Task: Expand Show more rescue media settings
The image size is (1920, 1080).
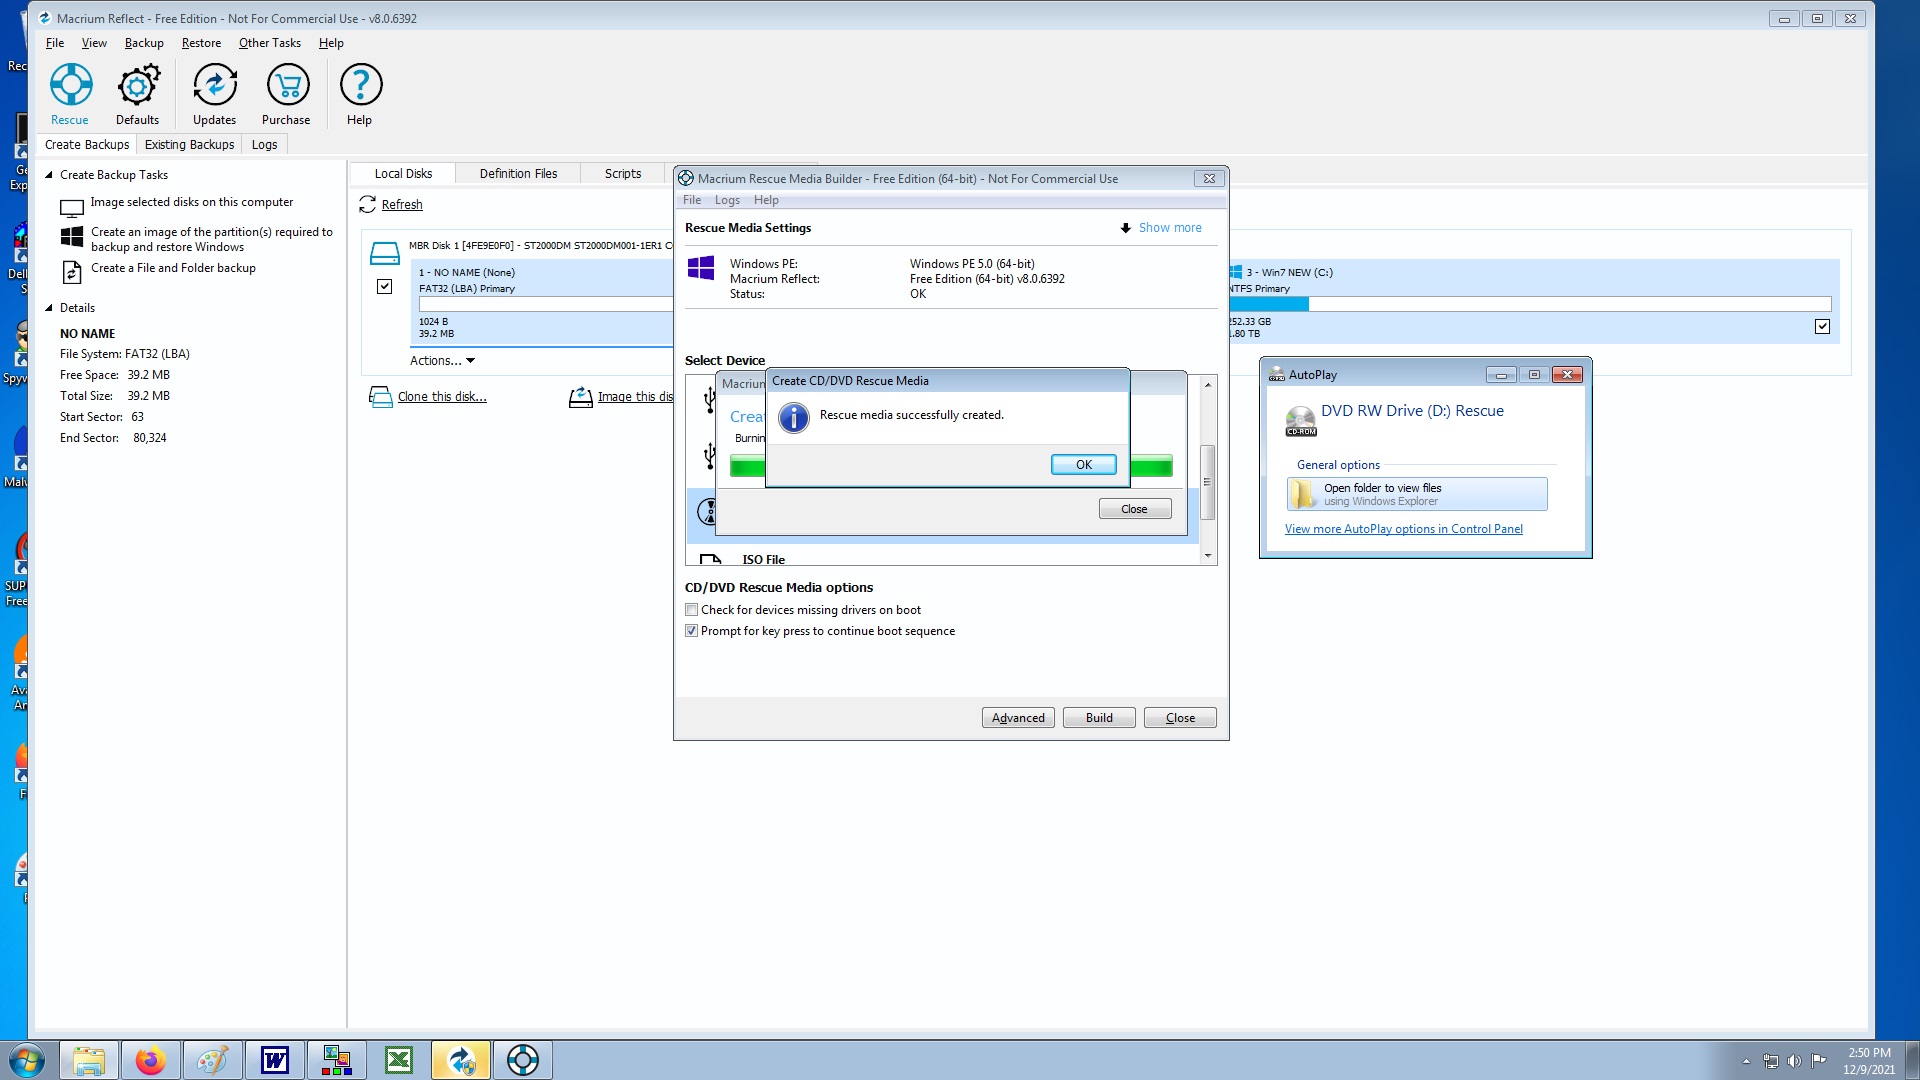Action: 1161,228
